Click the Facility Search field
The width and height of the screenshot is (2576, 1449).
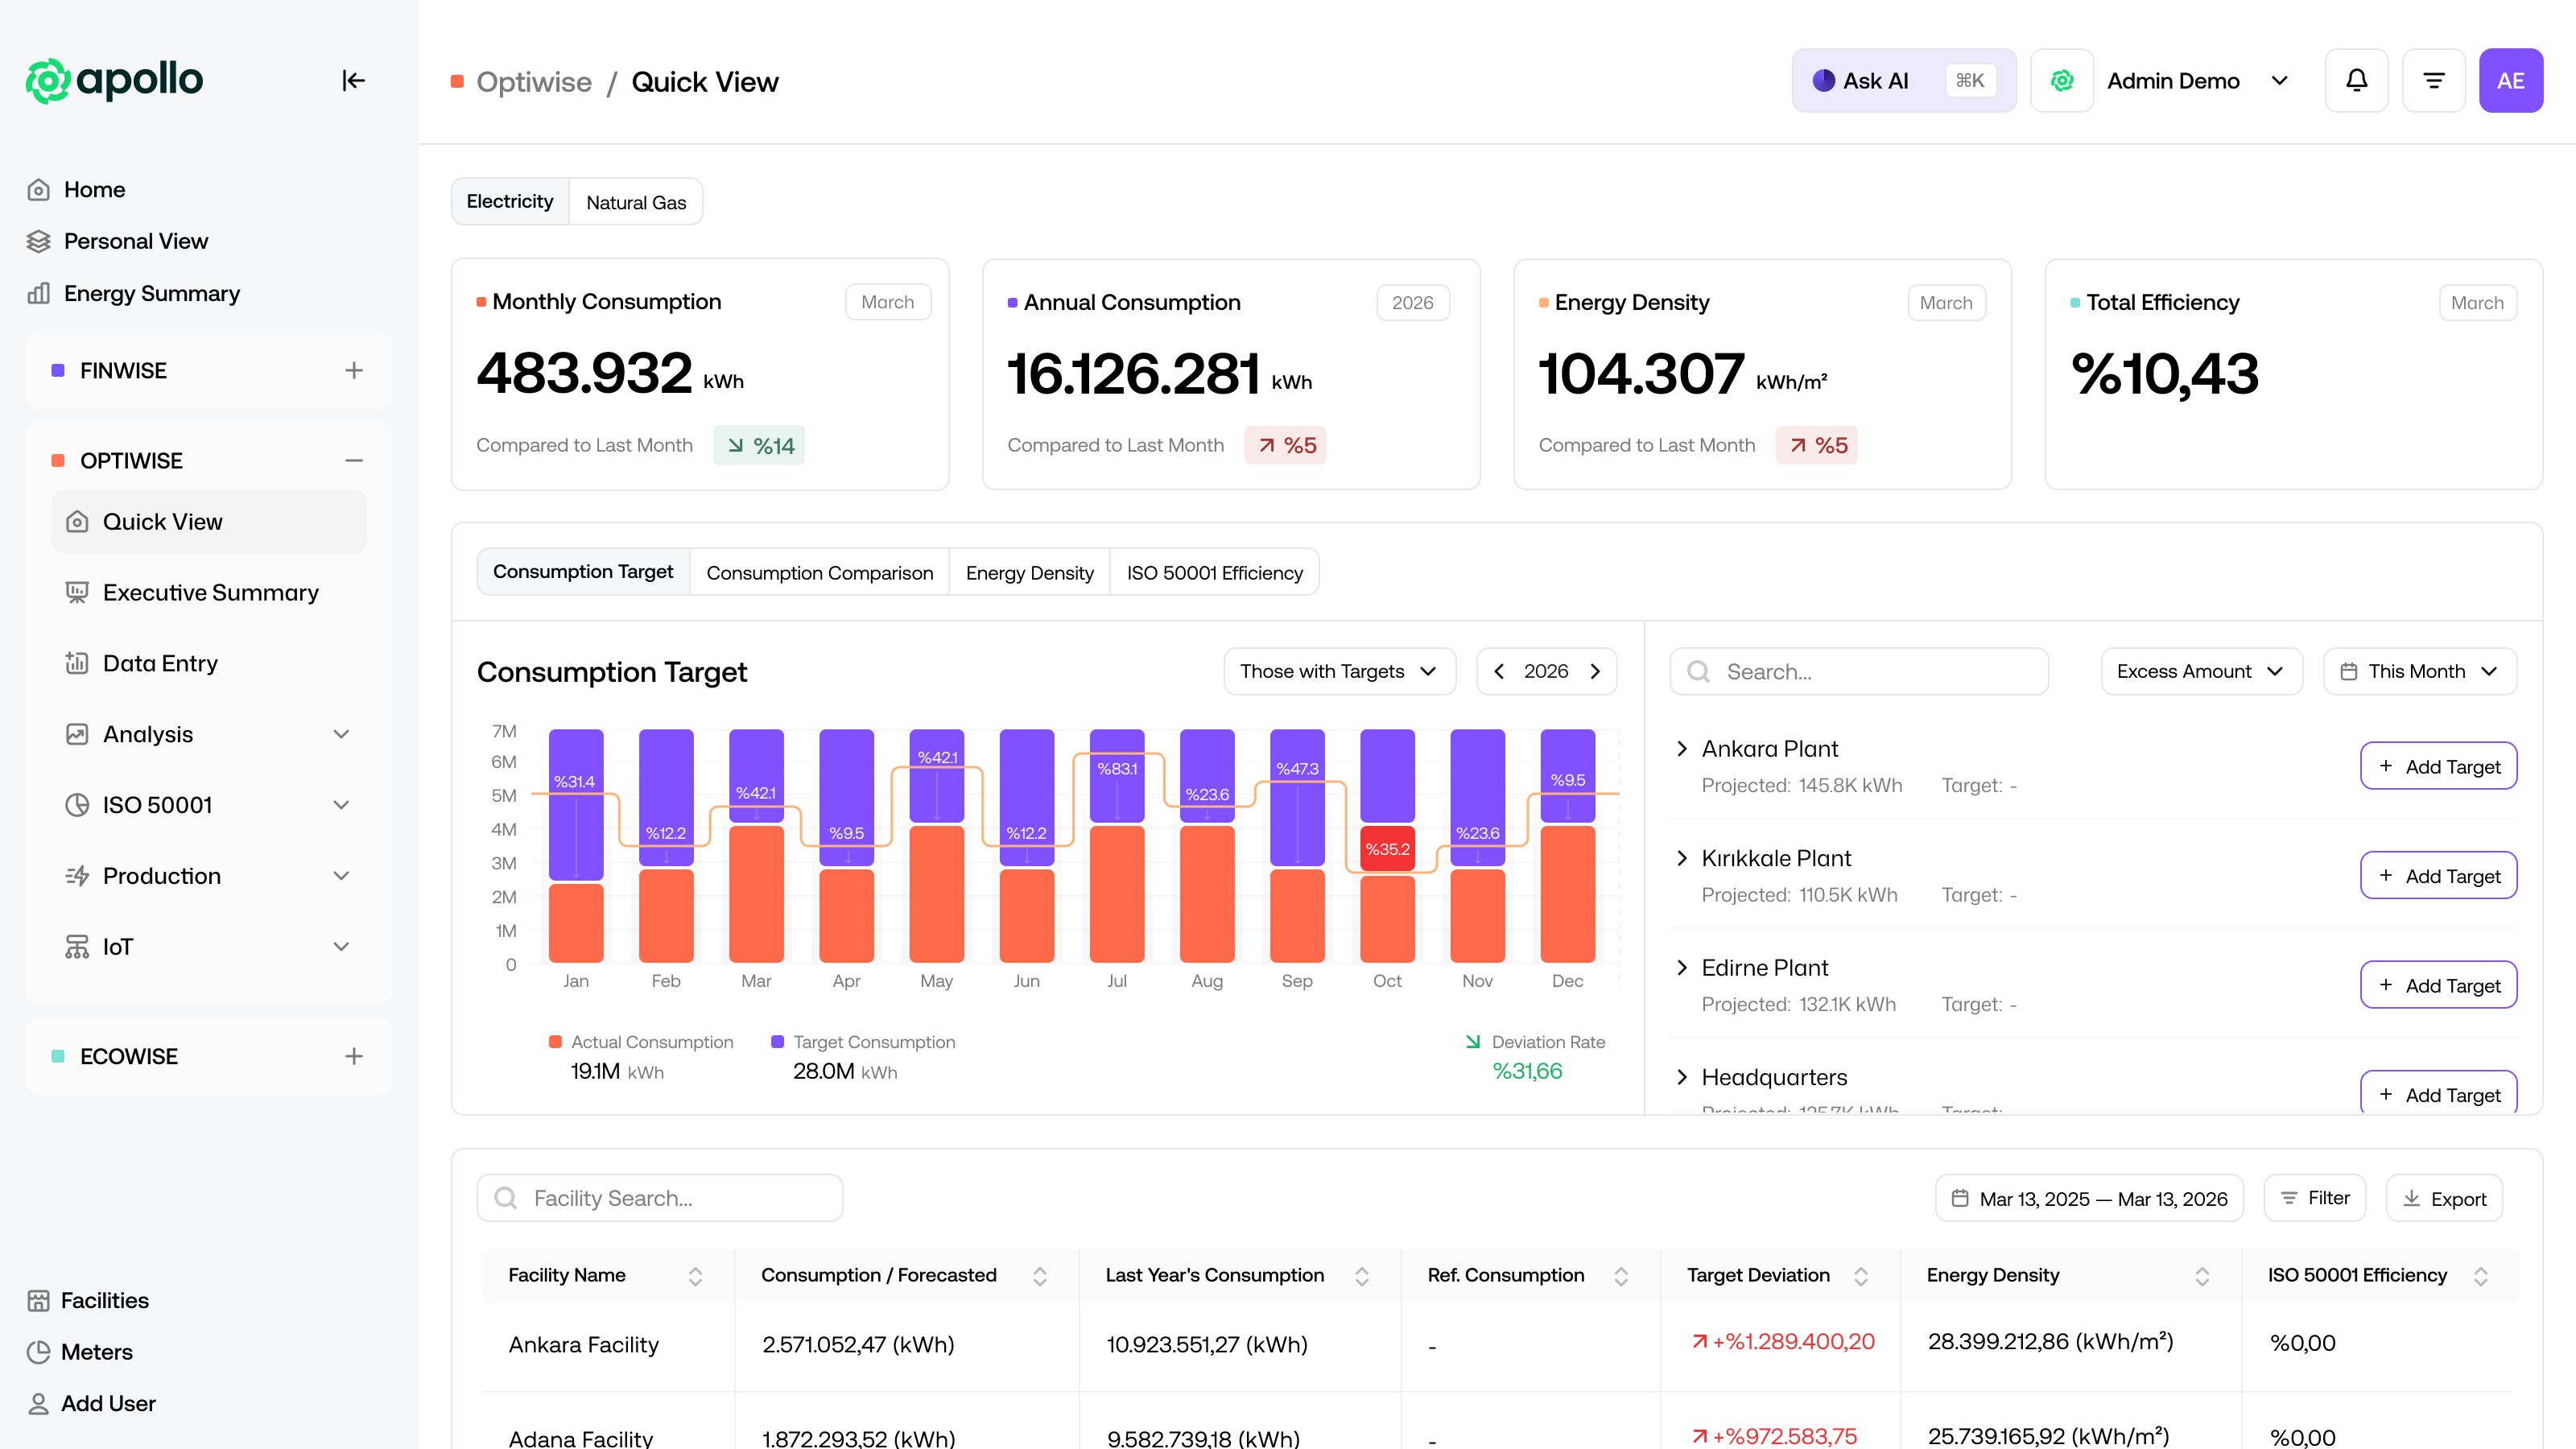660,1198
